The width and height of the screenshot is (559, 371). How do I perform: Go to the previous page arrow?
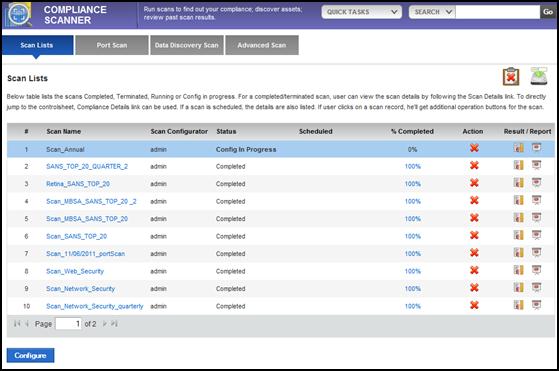click(27, 324)
